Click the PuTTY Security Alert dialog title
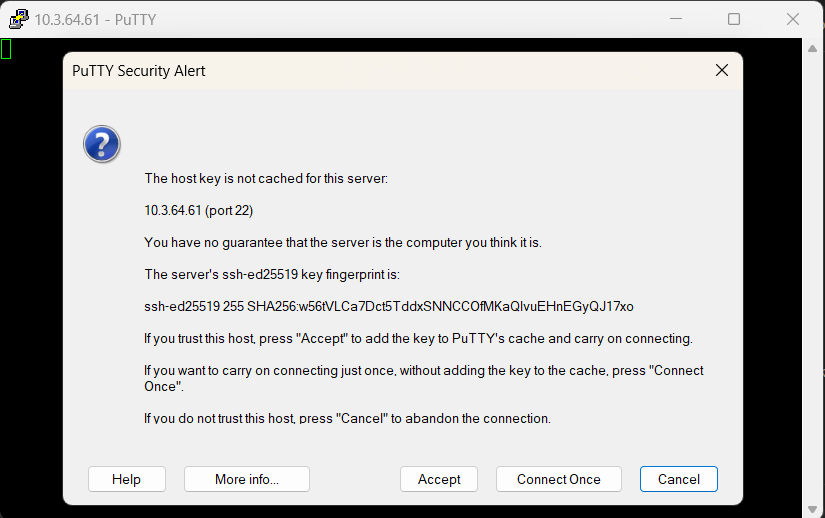 139,71
